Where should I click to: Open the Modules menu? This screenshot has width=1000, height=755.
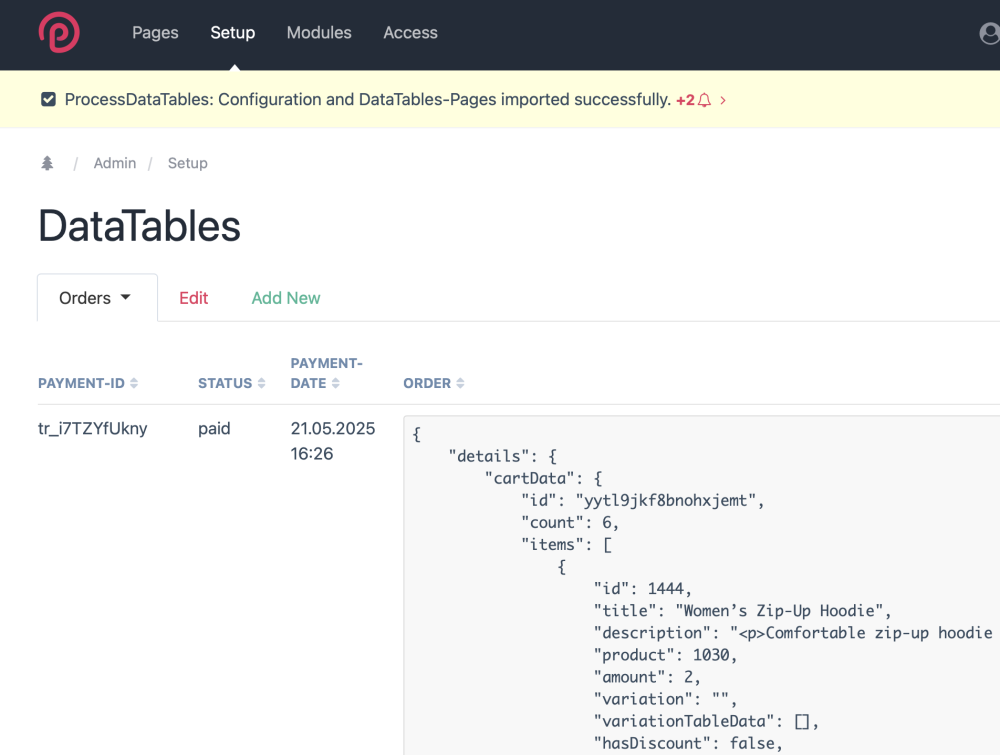pyautogui.click(x=319, y=33)
